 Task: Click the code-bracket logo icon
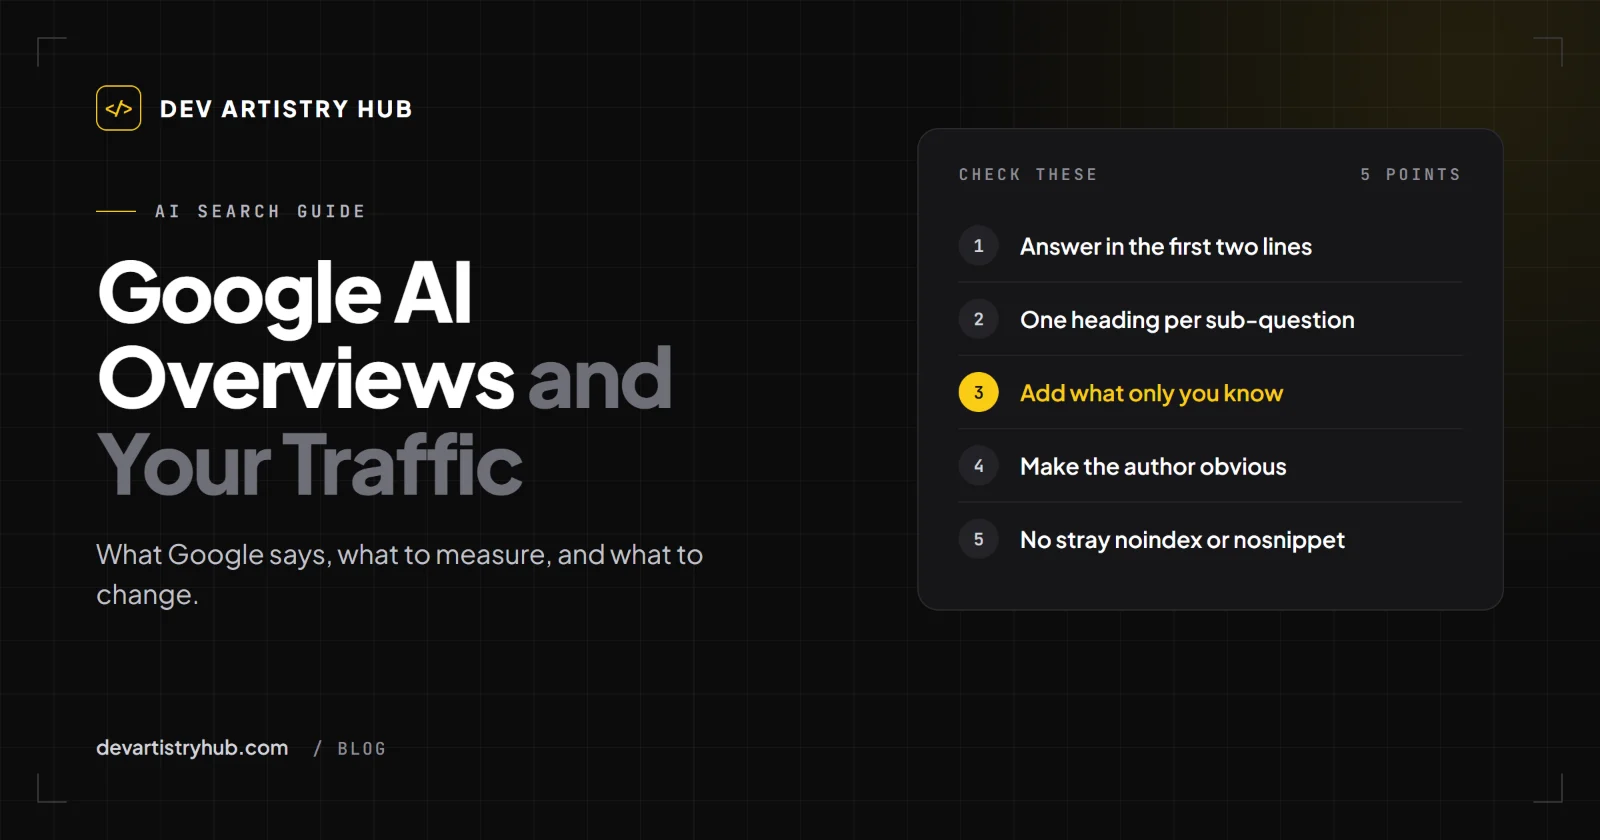[118, 108]
